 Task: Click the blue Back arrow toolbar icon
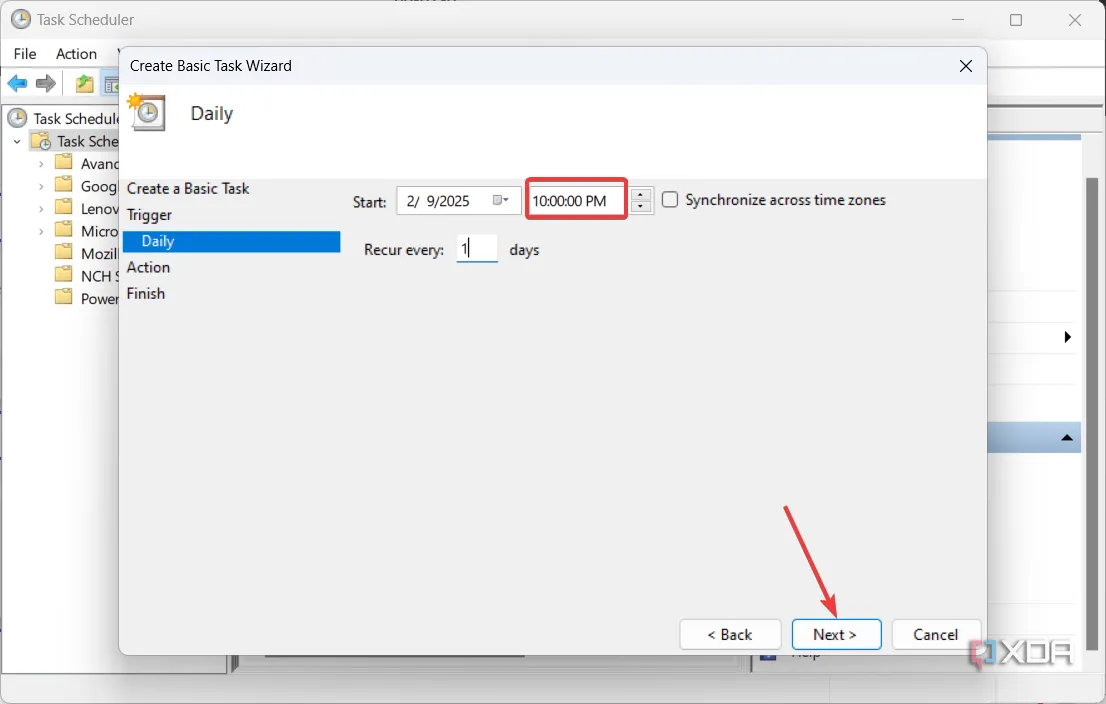coord(18,84)
